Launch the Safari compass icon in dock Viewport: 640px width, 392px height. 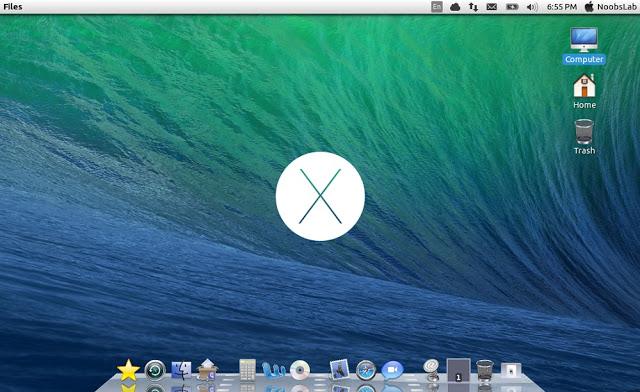pos(366,371)
